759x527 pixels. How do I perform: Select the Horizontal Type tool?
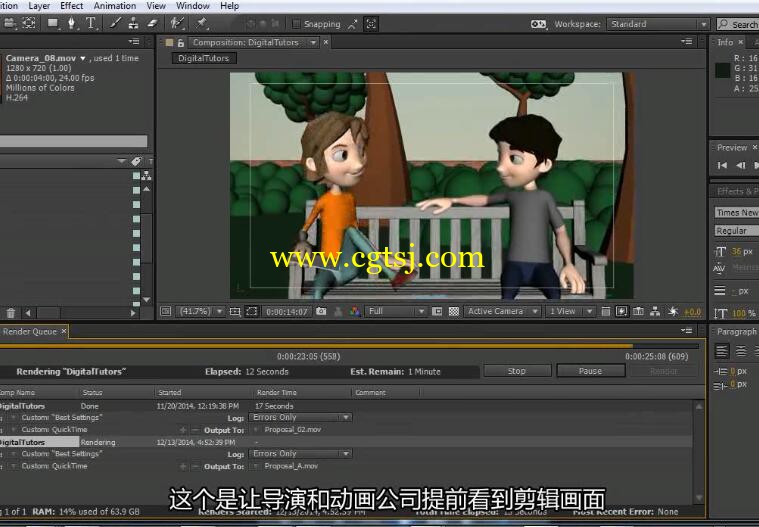(x=91, y=23)
